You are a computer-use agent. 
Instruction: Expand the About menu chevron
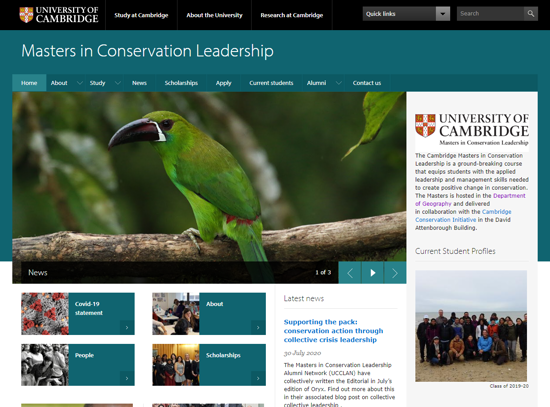coord(80,83)
